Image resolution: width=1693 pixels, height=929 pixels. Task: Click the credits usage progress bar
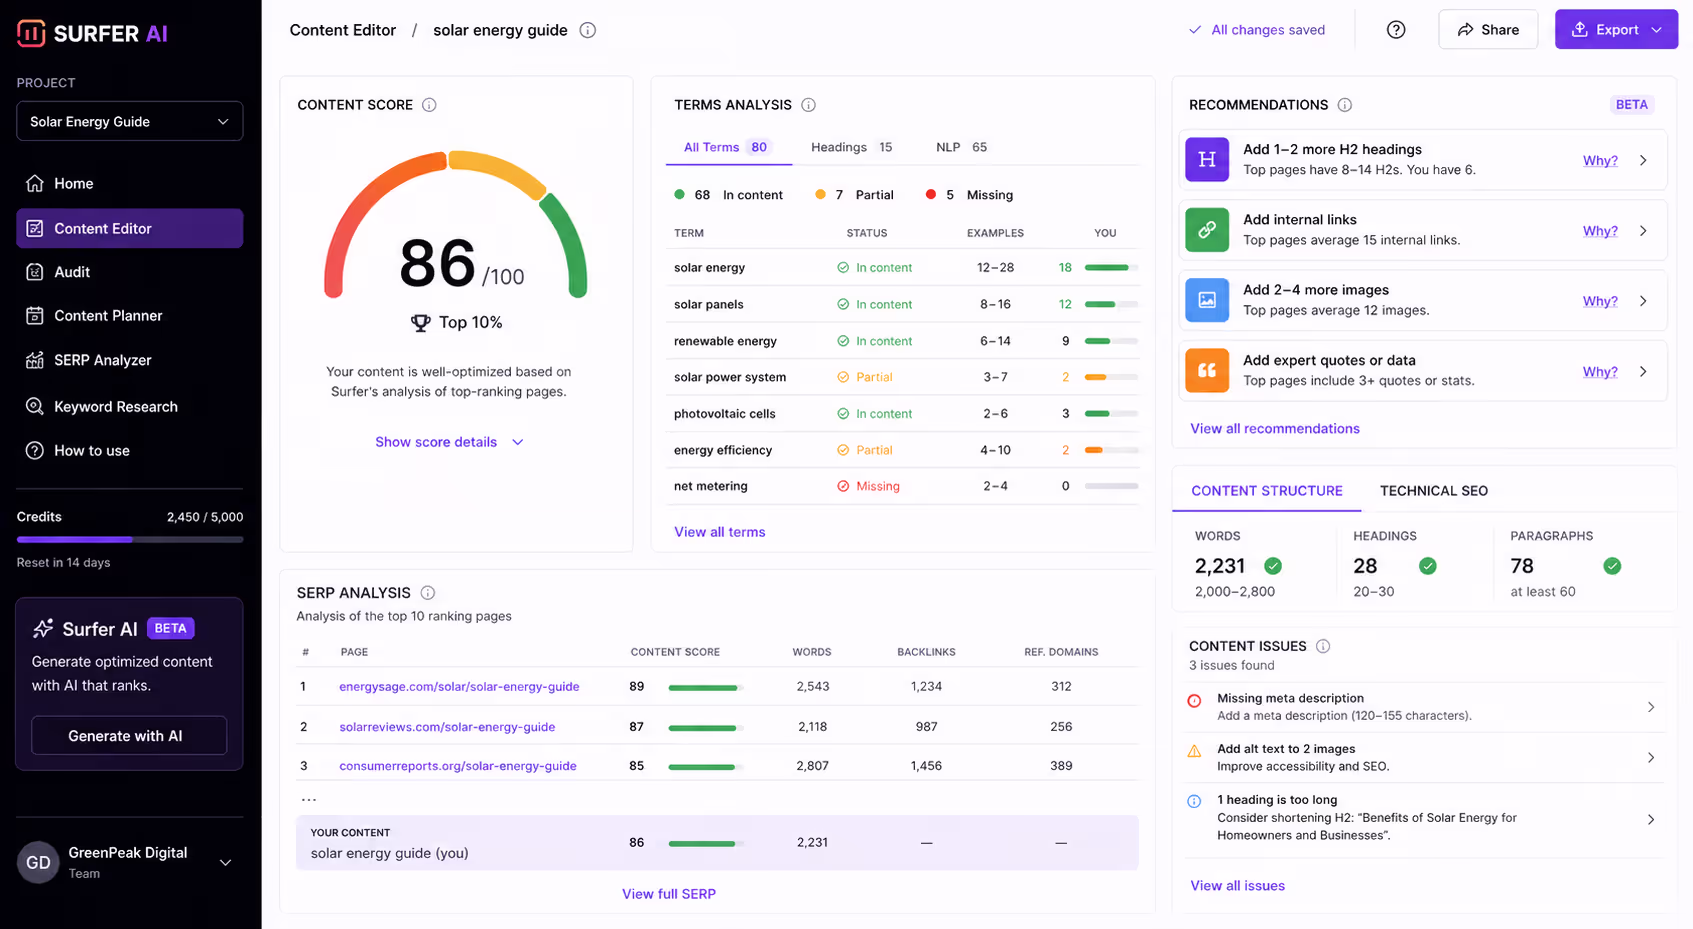pyautogui.click(x=129, y=539)
